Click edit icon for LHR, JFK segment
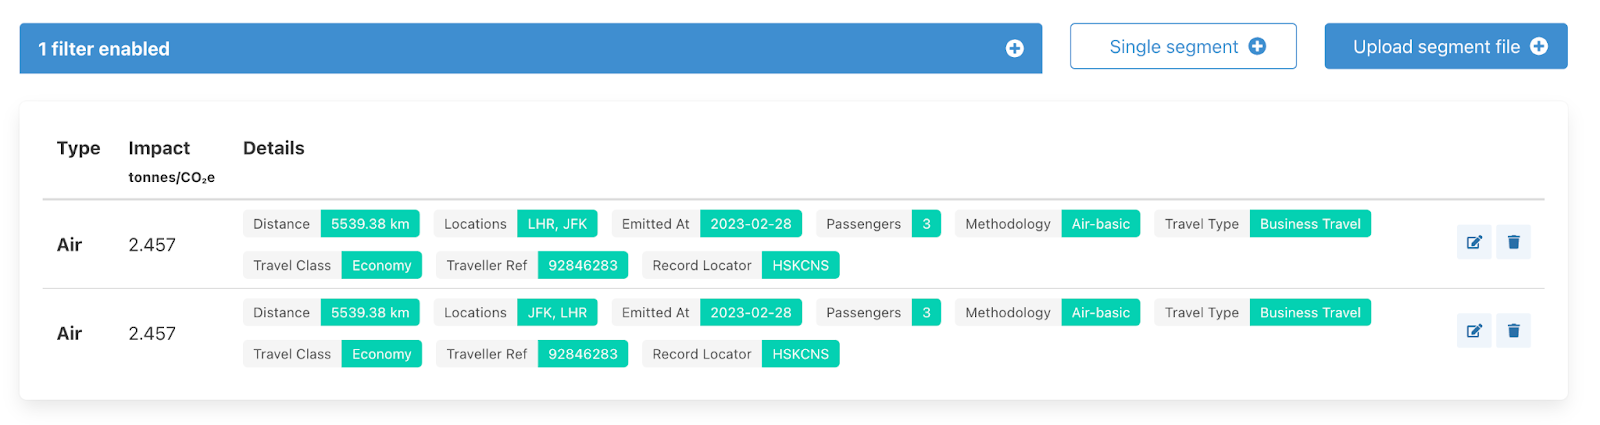 click(1473, 242)
